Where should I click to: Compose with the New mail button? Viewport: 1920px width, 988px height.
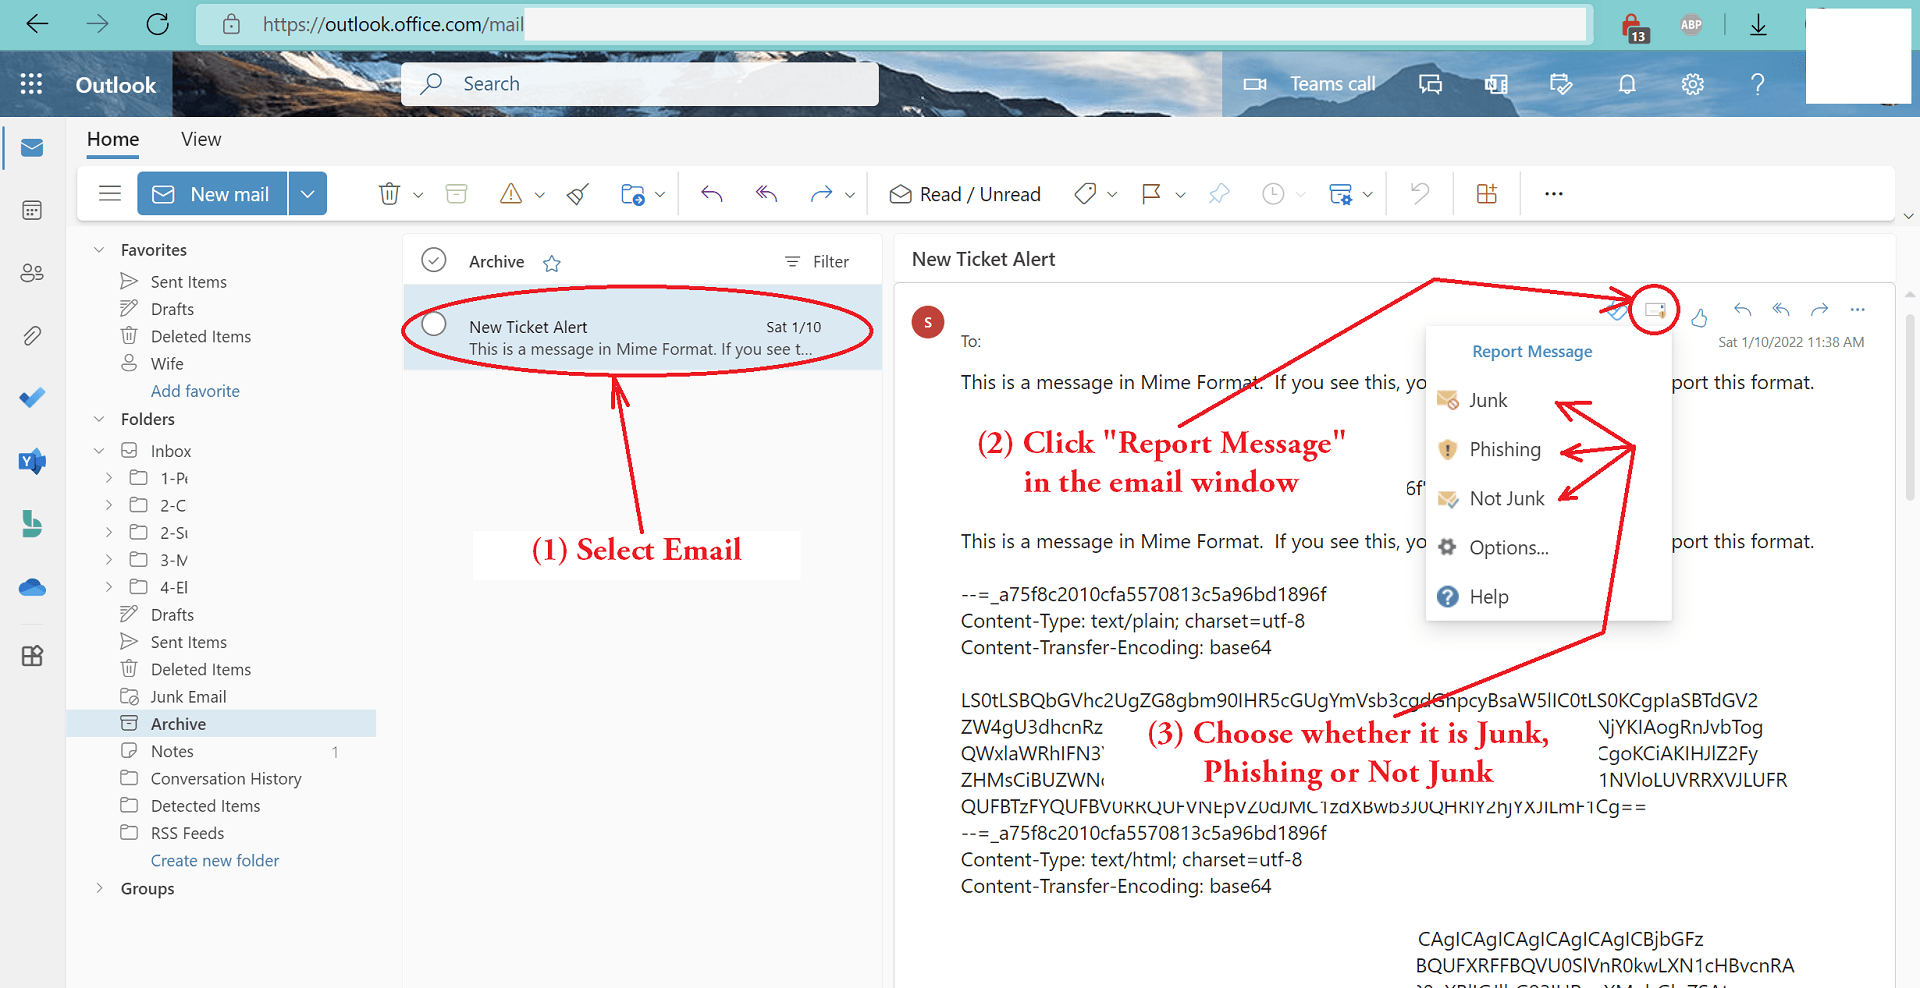[212, 194]
